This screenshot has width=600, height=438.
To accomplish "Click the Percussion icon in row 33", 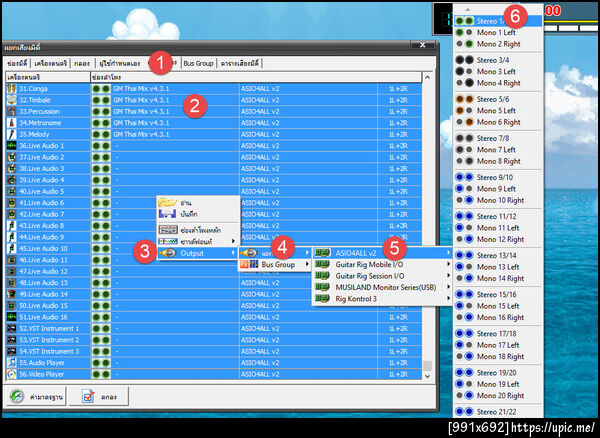I will pyautogui.click(x=11, y=112).
